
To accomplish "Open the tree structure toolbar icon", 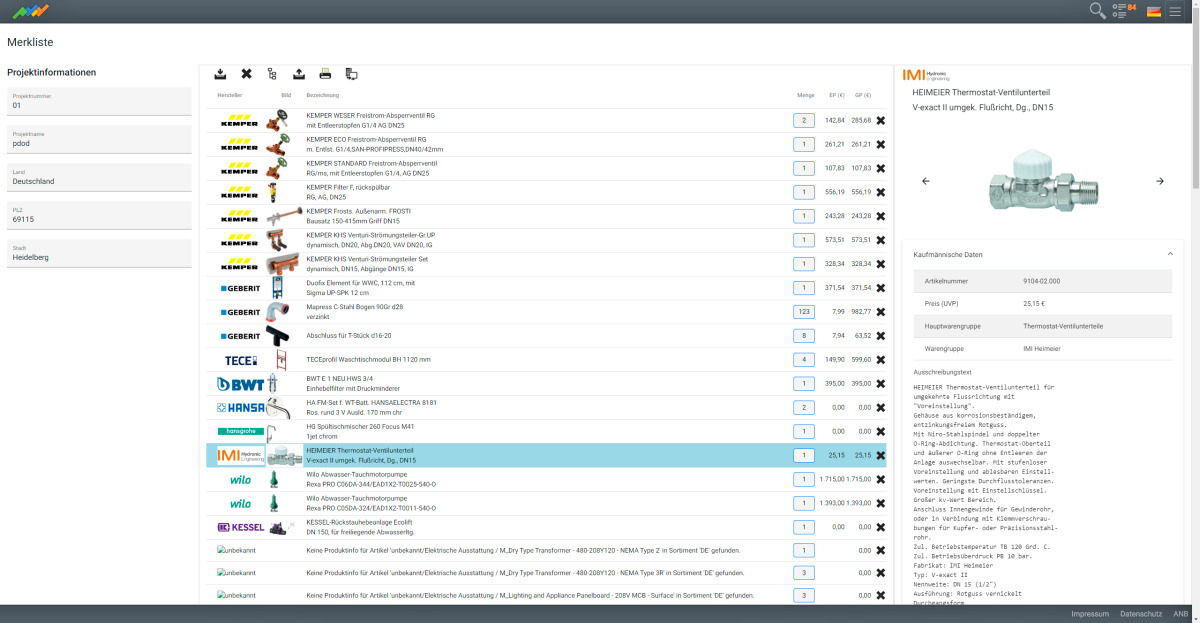I will click(272, 74).
